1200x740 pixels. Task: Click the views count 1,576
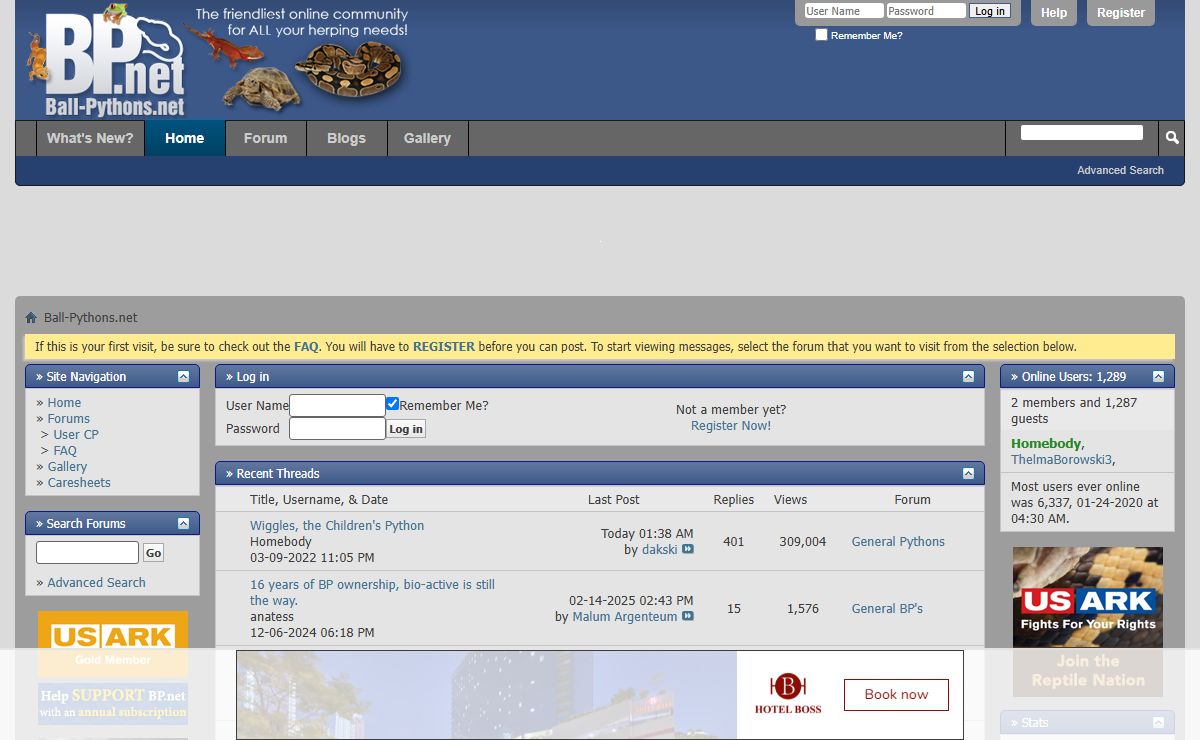(x=803, y=609)
